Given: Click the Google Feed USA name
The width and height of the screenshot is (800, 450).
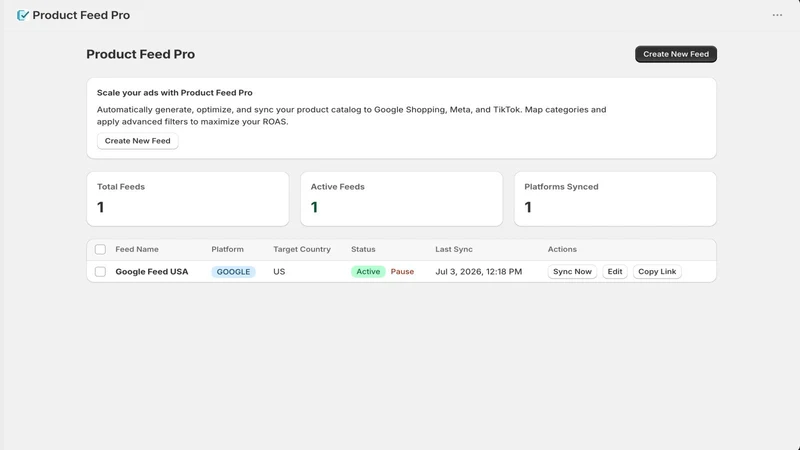Looking at the screenshot, I should coord(152,272).
